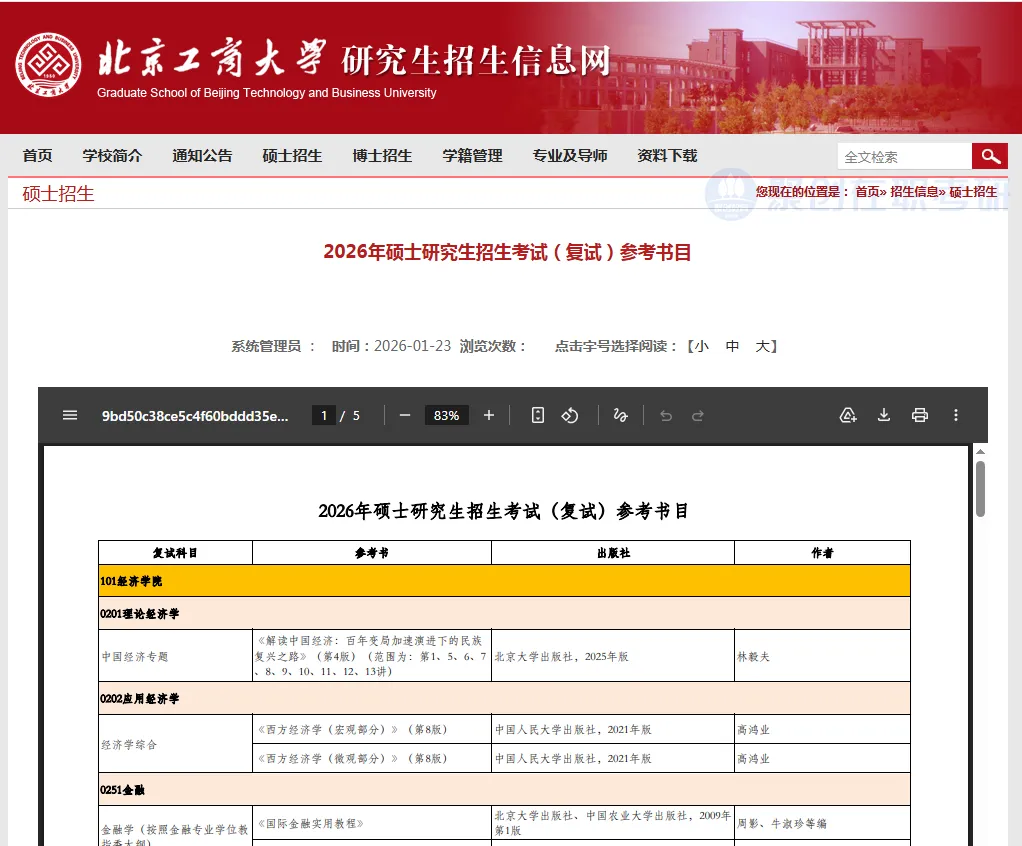
Task: Click the 西方经济学（微观部分） cell
Action: 372,759
